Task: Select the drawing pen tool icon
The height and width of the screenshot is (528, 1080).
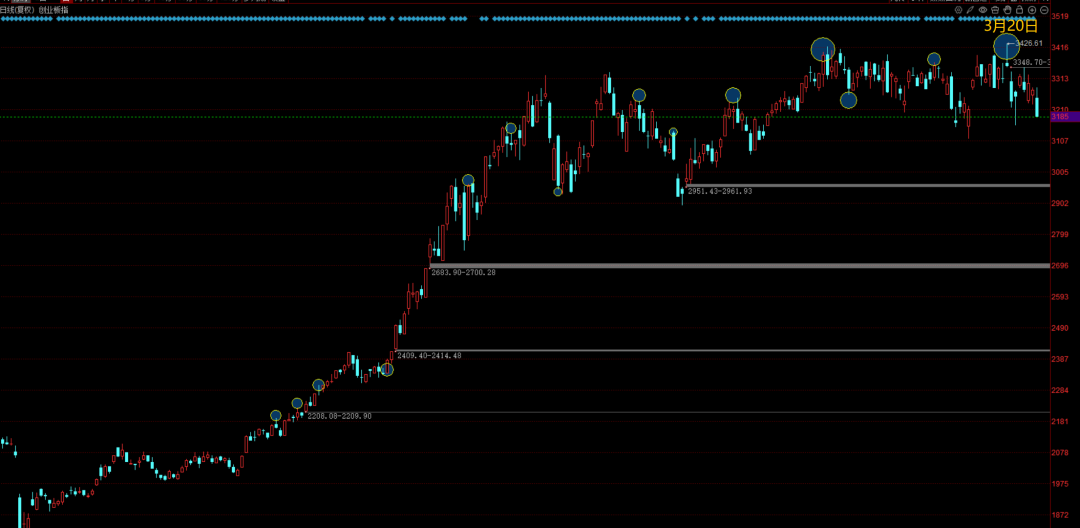Action: pyautogui.click(x=970, y=10)
